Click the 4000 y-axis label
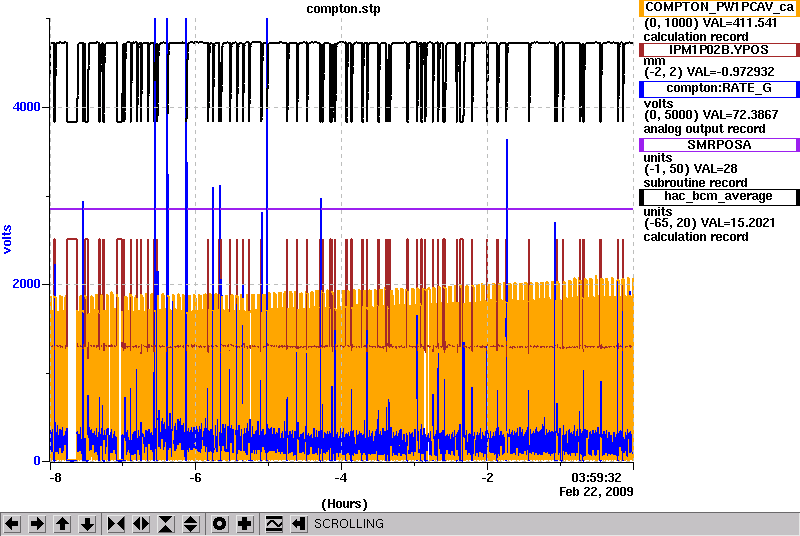The image size is (800, 536). click(27, 107)
